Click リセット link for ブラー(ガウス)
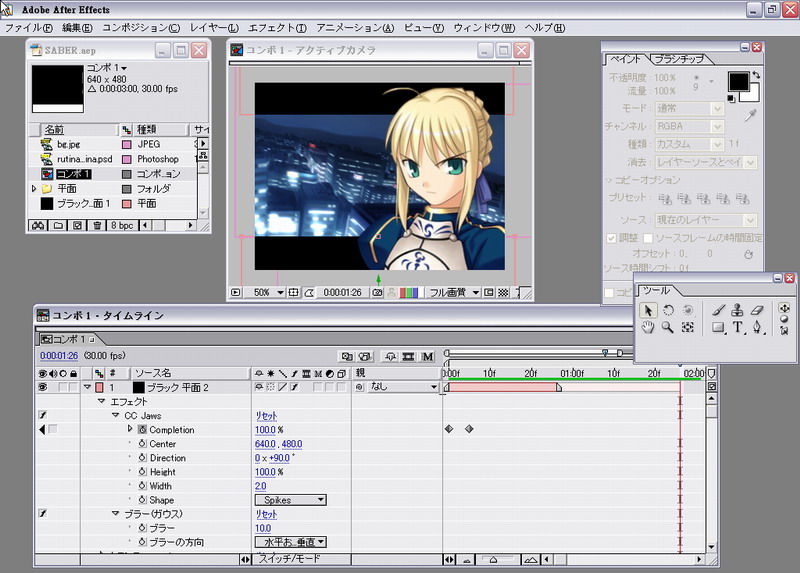 click(266, 514)
